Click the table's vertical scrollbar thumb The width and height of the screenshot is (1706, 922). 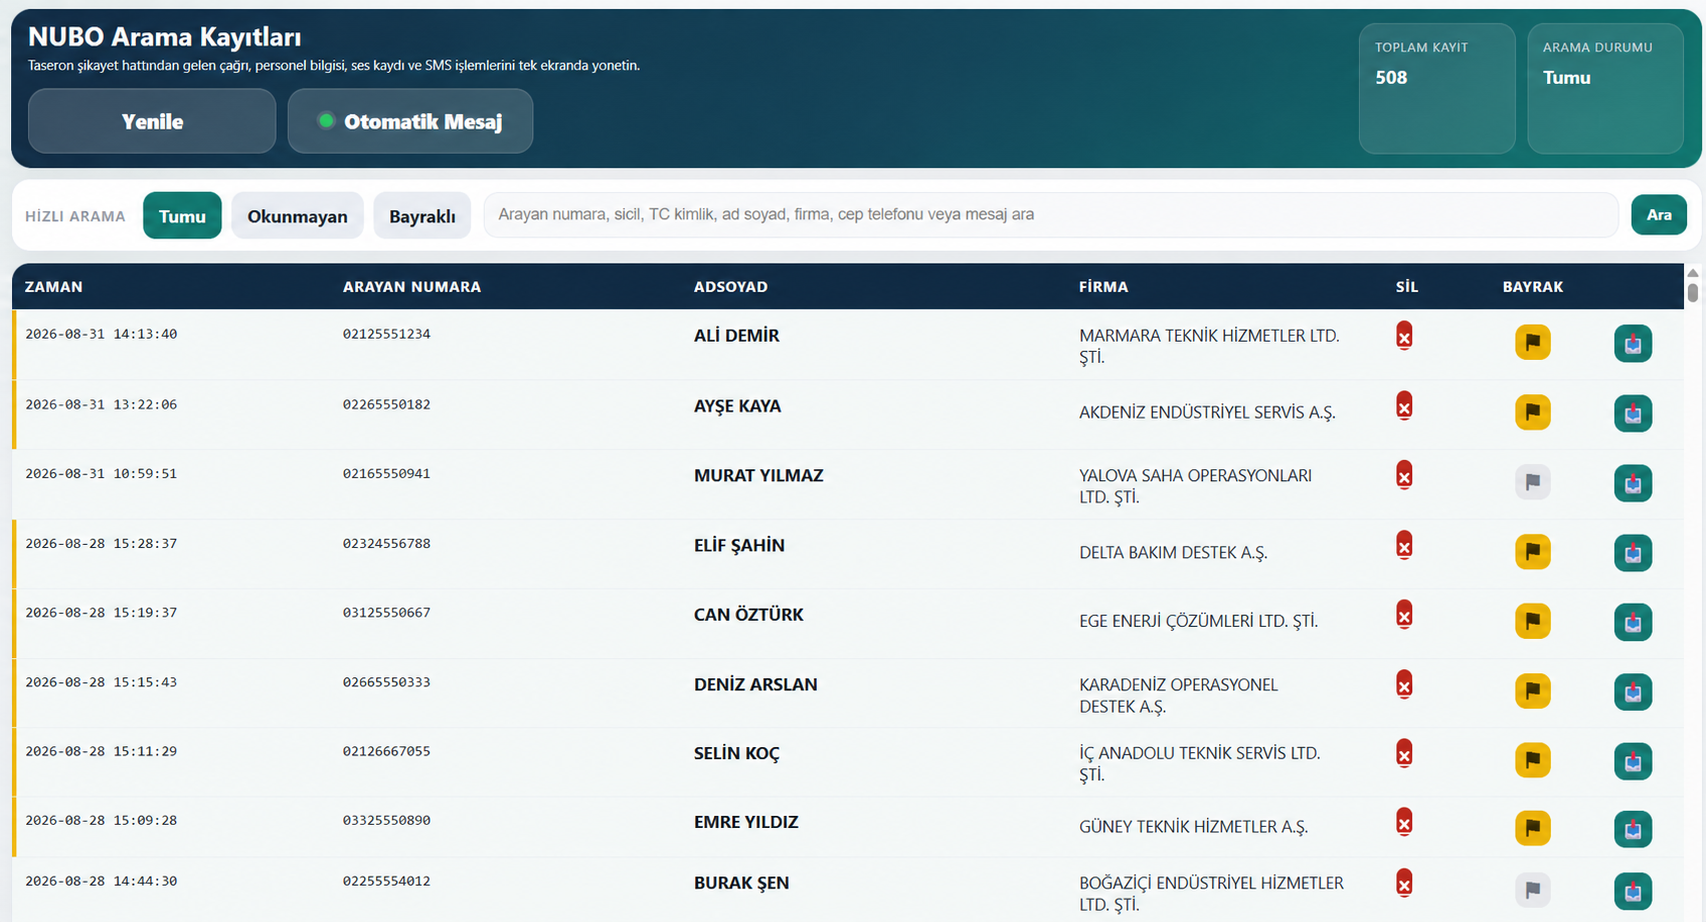coord(1692,292)
